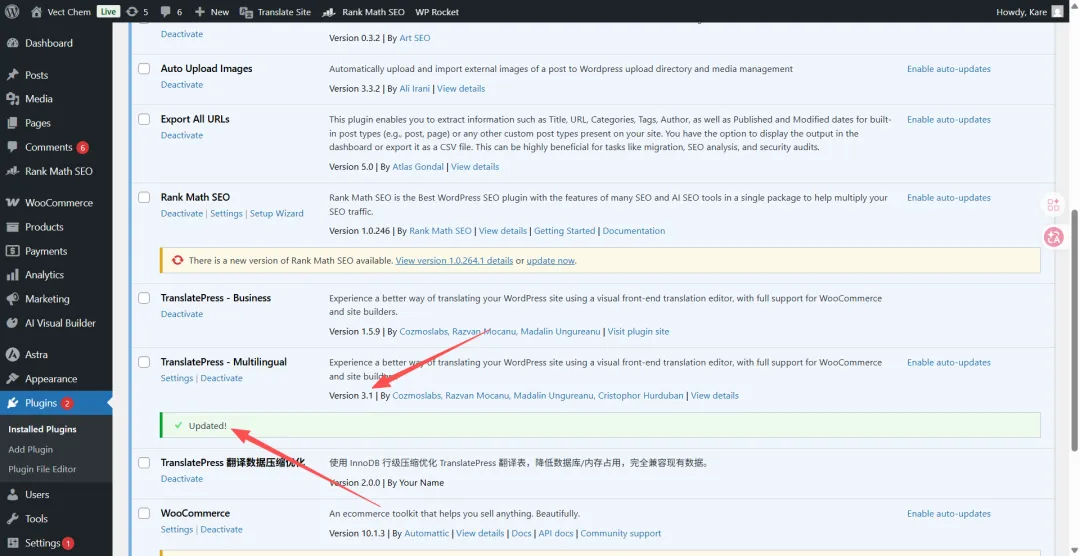Viewport: 1080px width, 556px height.
Task: Open Rank Math SEO Getting Started link
Action: pos(565,231)
